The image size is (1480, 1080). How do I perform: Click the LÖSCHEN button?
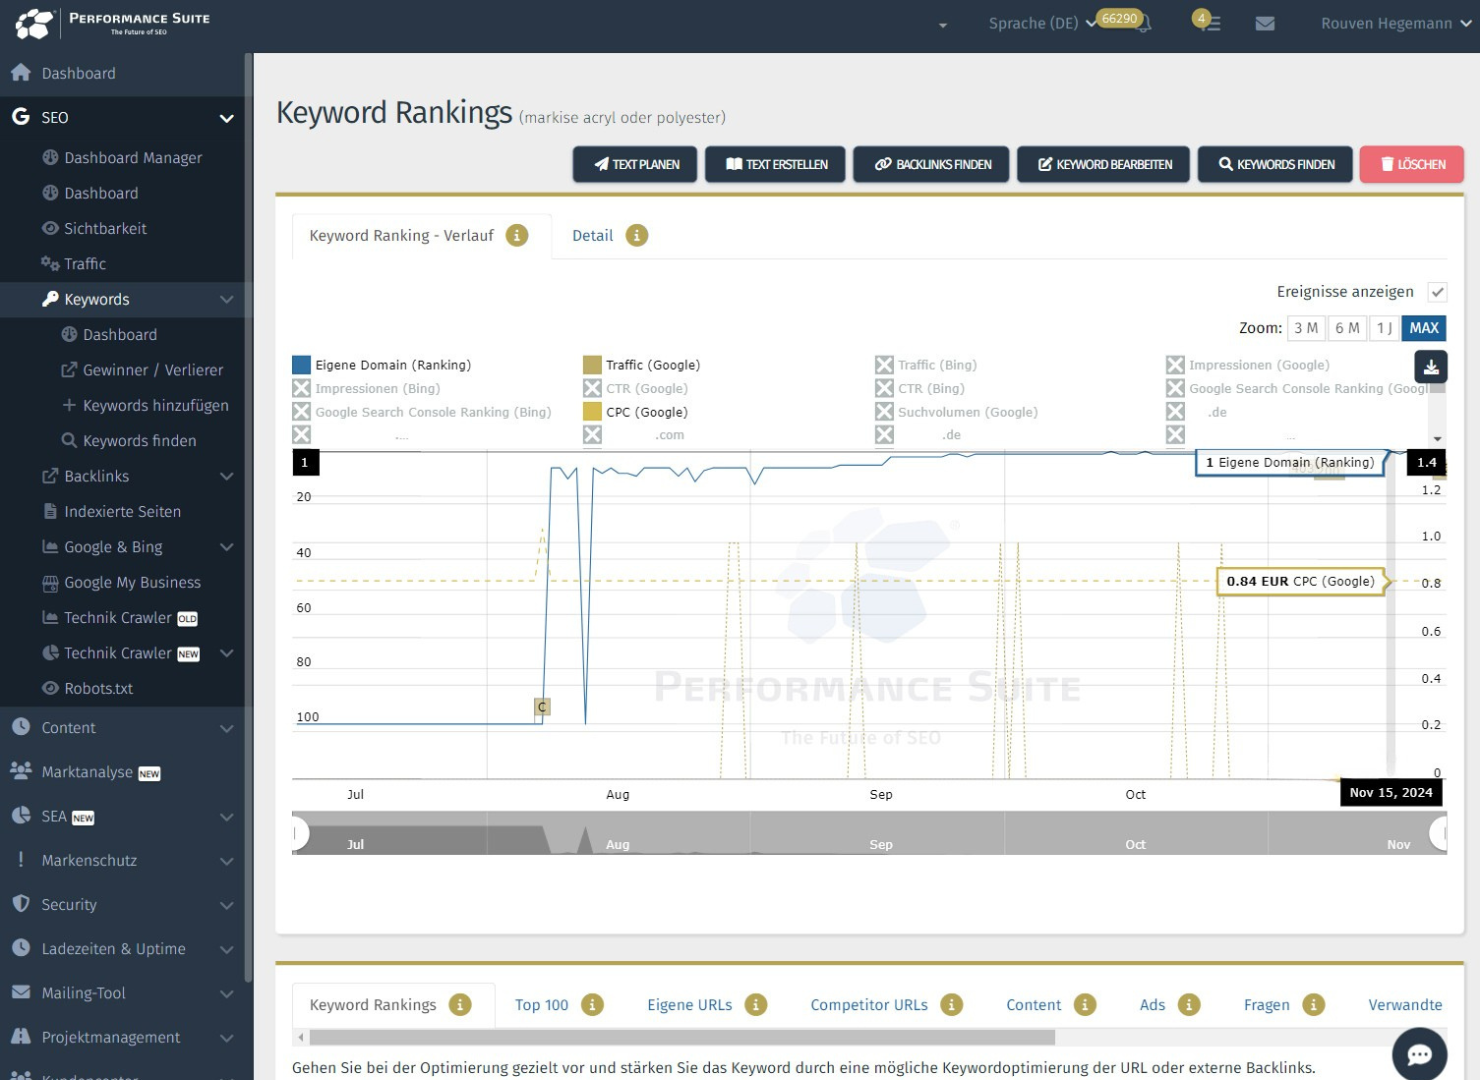click(x=1411, y=164)
